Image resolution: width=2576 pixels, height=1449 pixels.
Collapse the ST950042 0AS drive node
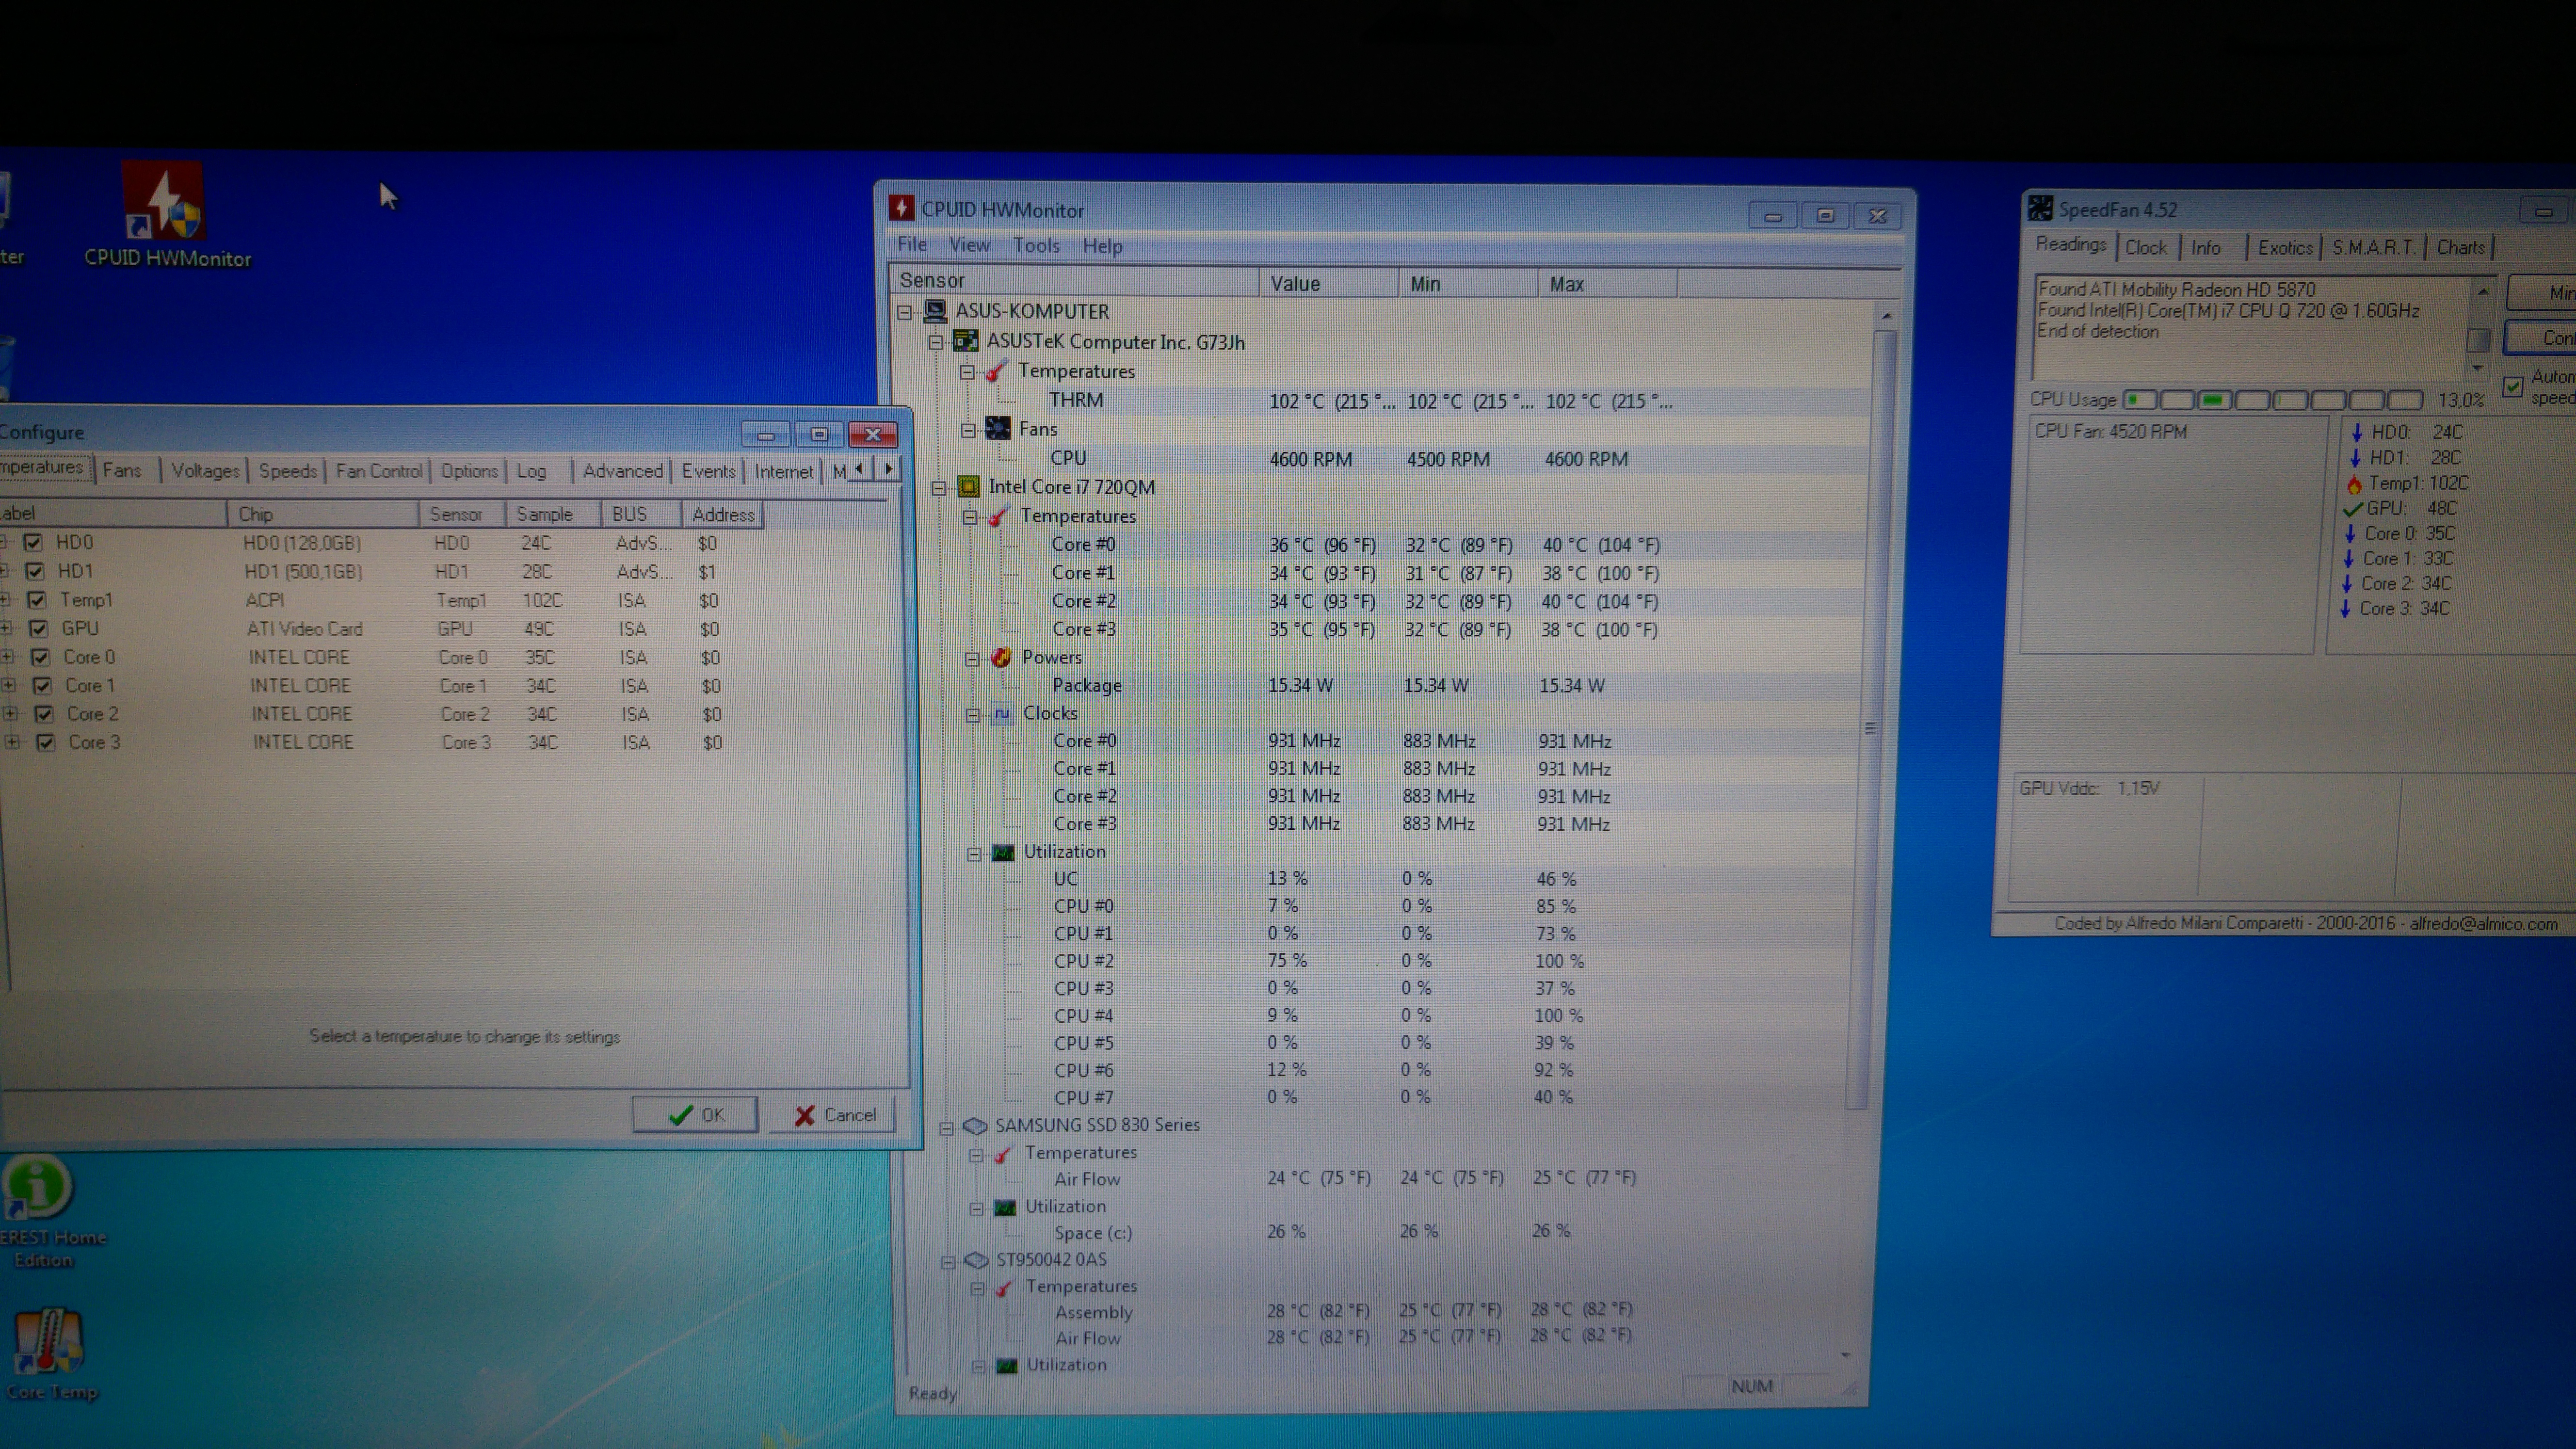(948, 1262)
